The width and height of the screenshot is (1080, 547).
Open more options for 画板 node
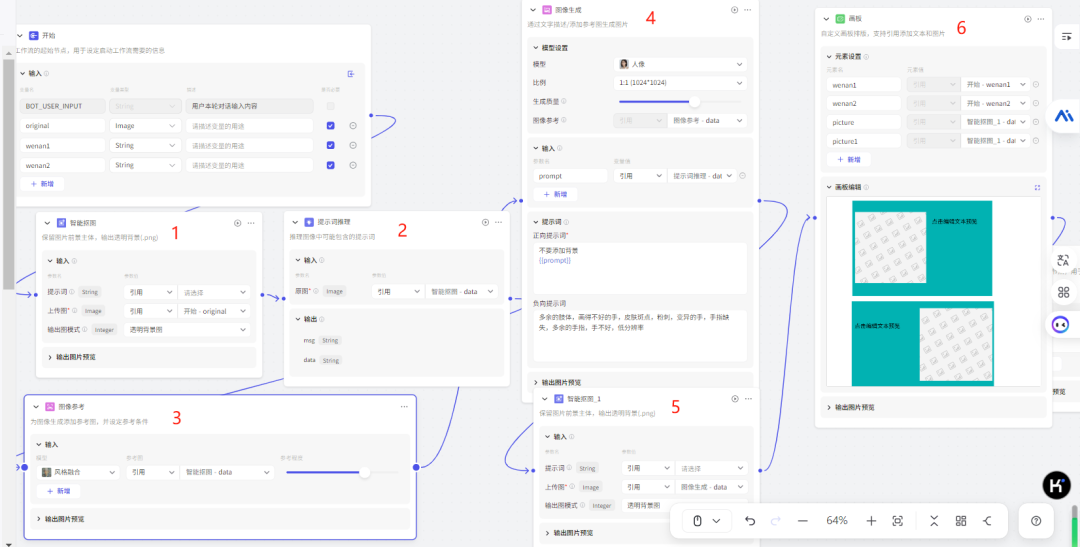point(1040,19)
